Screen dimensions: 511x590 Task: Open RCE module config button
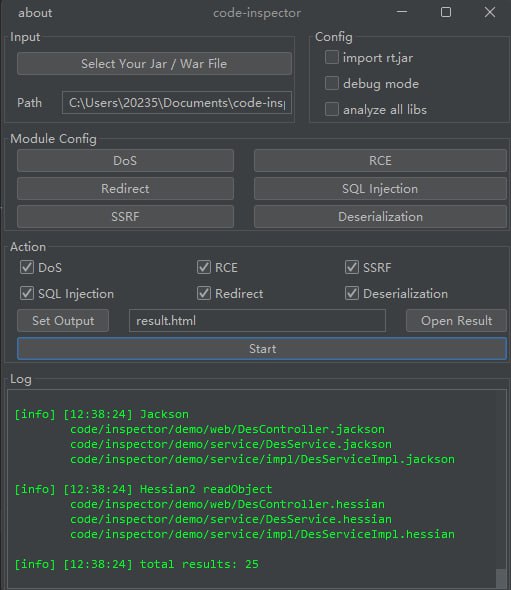point(380,161)
